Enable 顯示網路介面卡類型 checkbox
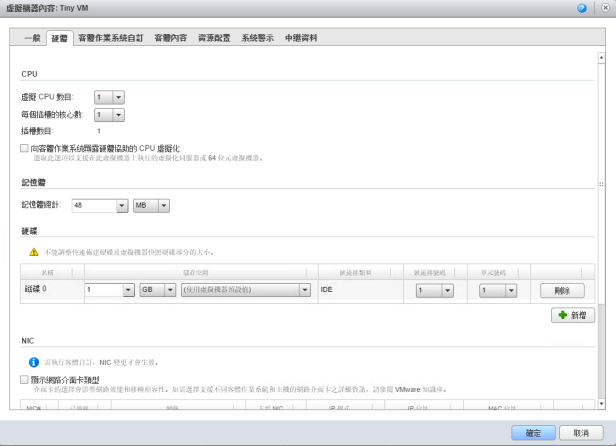616x446 pixels. [24, 380]
